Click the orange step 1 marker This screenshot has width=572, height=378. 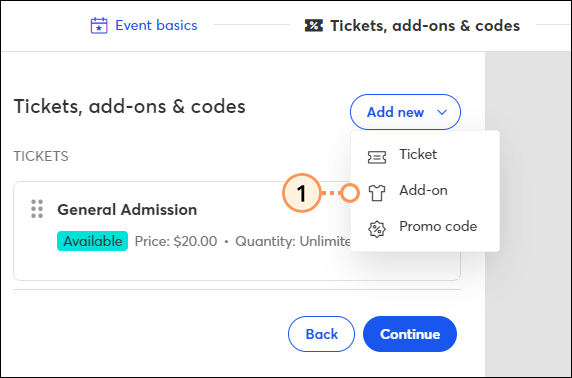[x=301, y=193]
